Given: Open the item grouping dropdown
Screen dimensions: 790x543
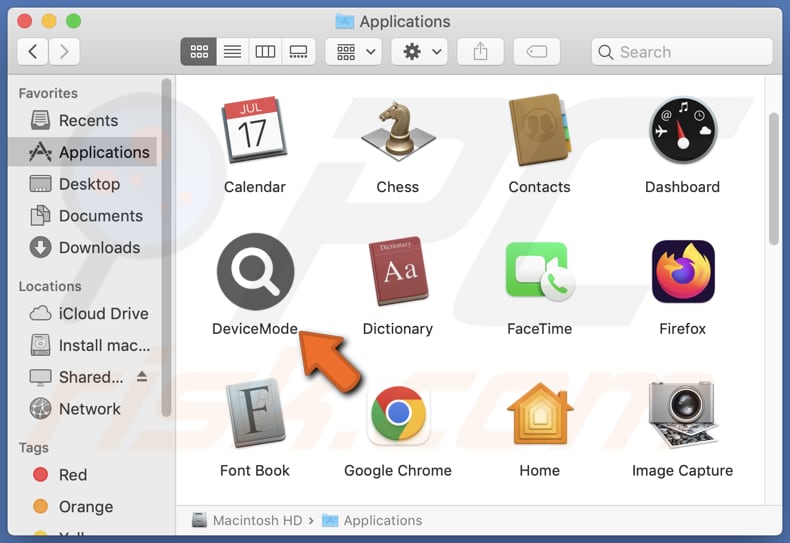Looking at the screenshot, I should pyautogui.click(x=354, y=51).
